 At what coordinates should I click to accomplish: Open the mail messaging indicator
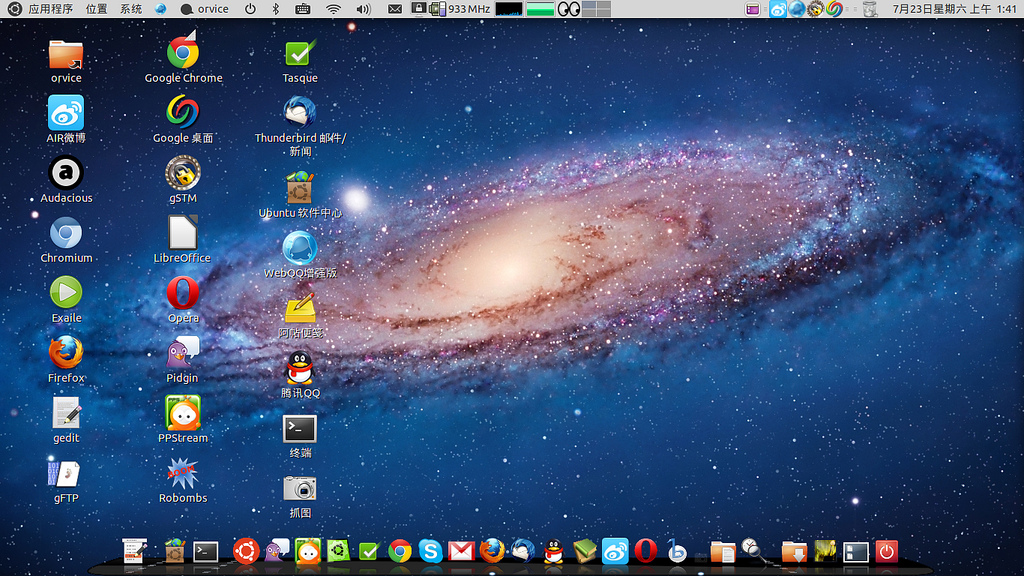(395, 8)
